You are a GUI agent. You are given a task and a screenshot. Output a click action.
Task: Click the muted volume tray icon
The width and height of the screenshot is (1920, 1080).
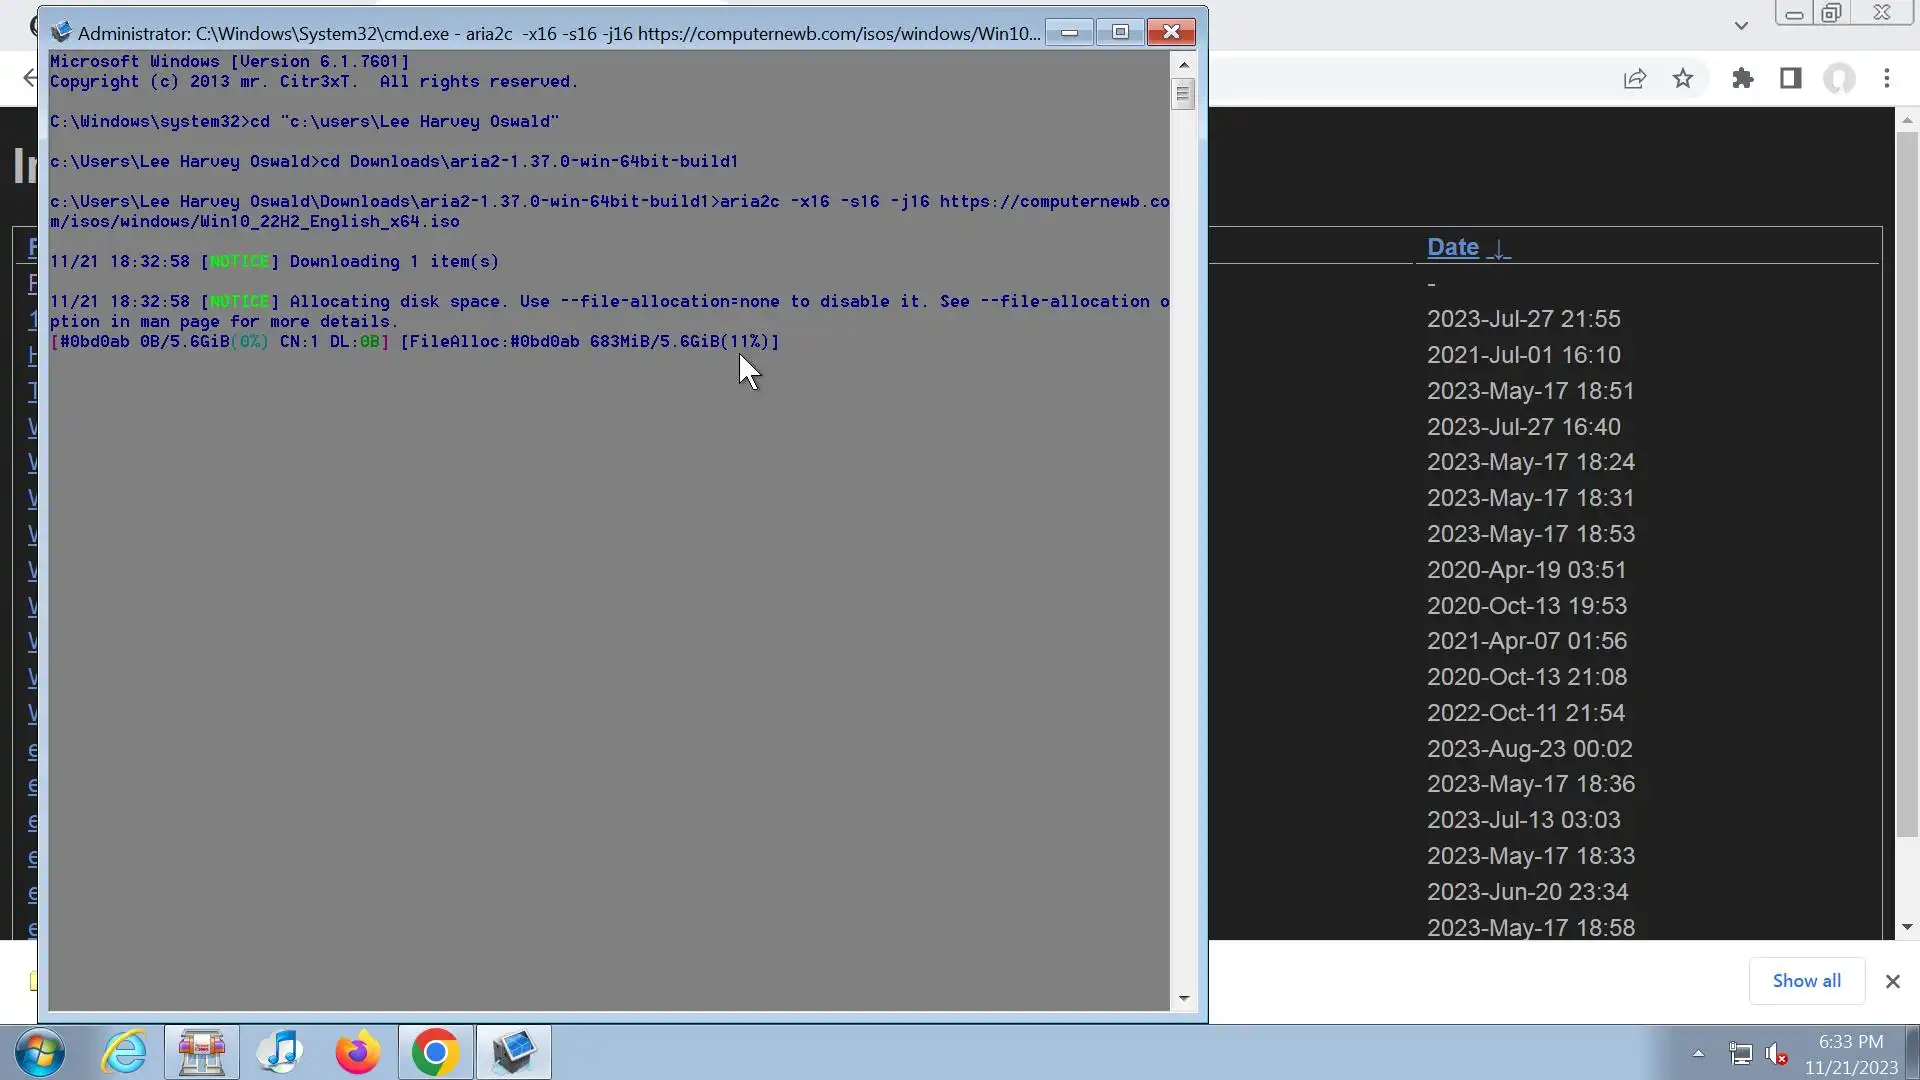(1776, 1054)
